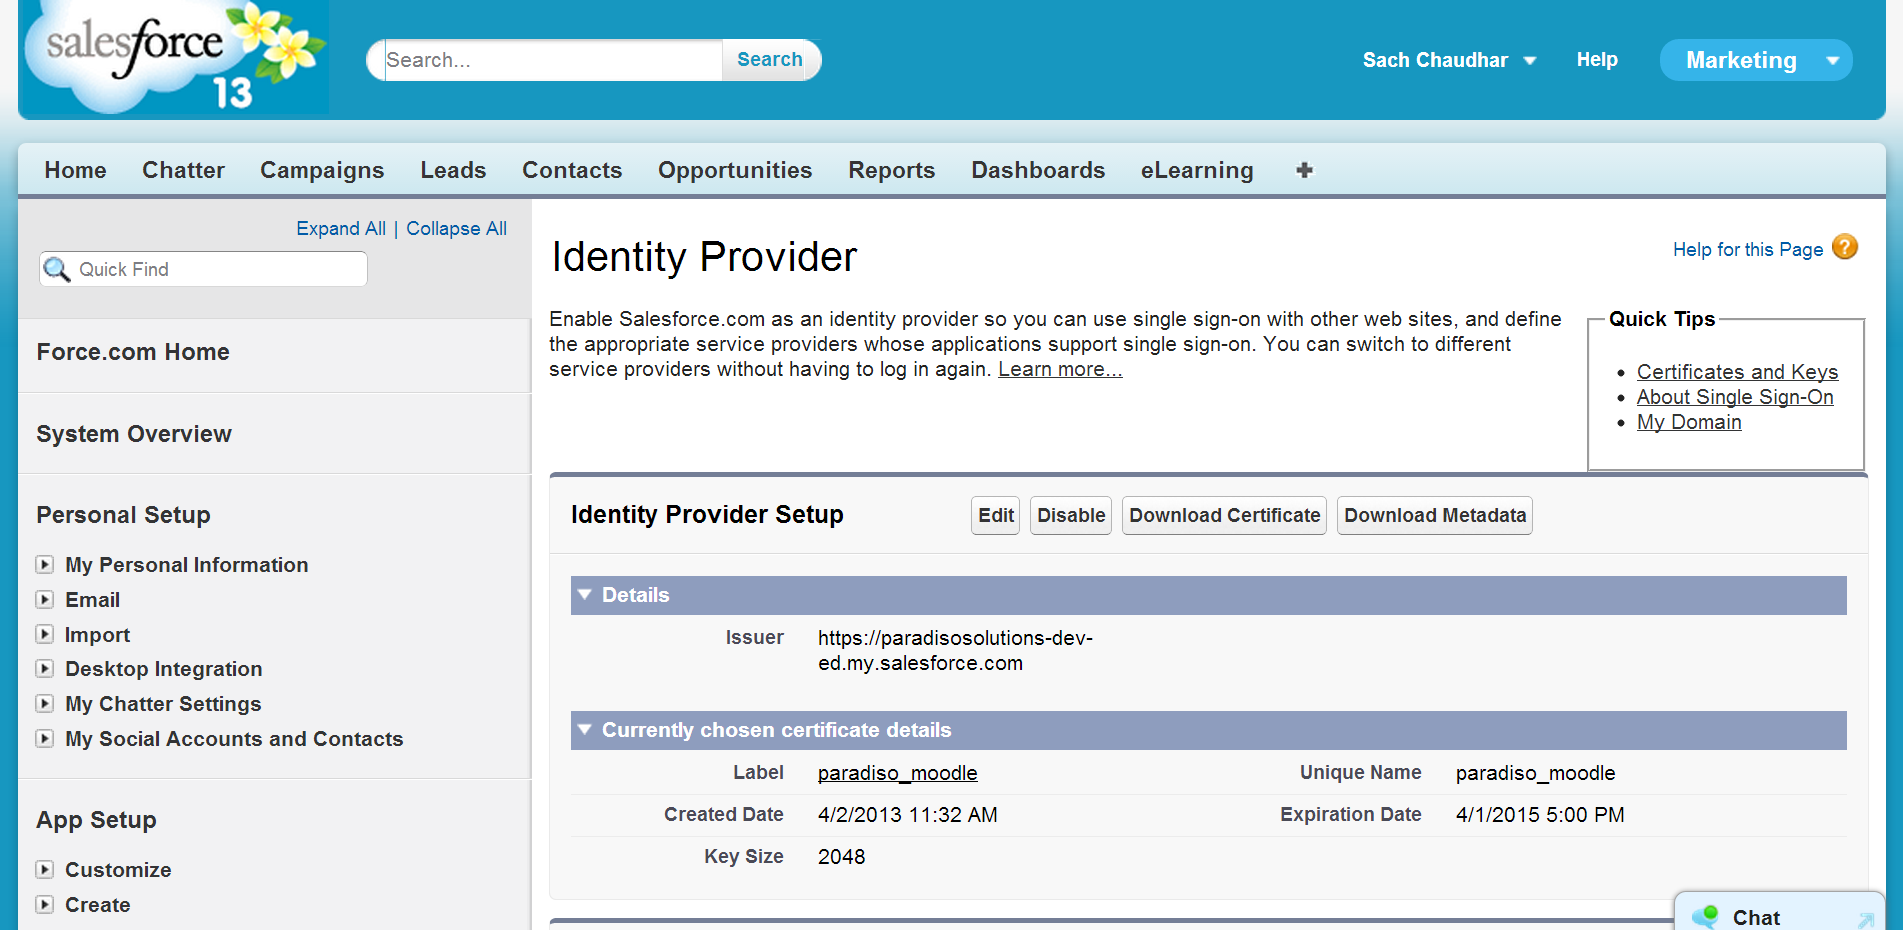
Task: Expand the Email setup section
Action: (x=45, y=600)
